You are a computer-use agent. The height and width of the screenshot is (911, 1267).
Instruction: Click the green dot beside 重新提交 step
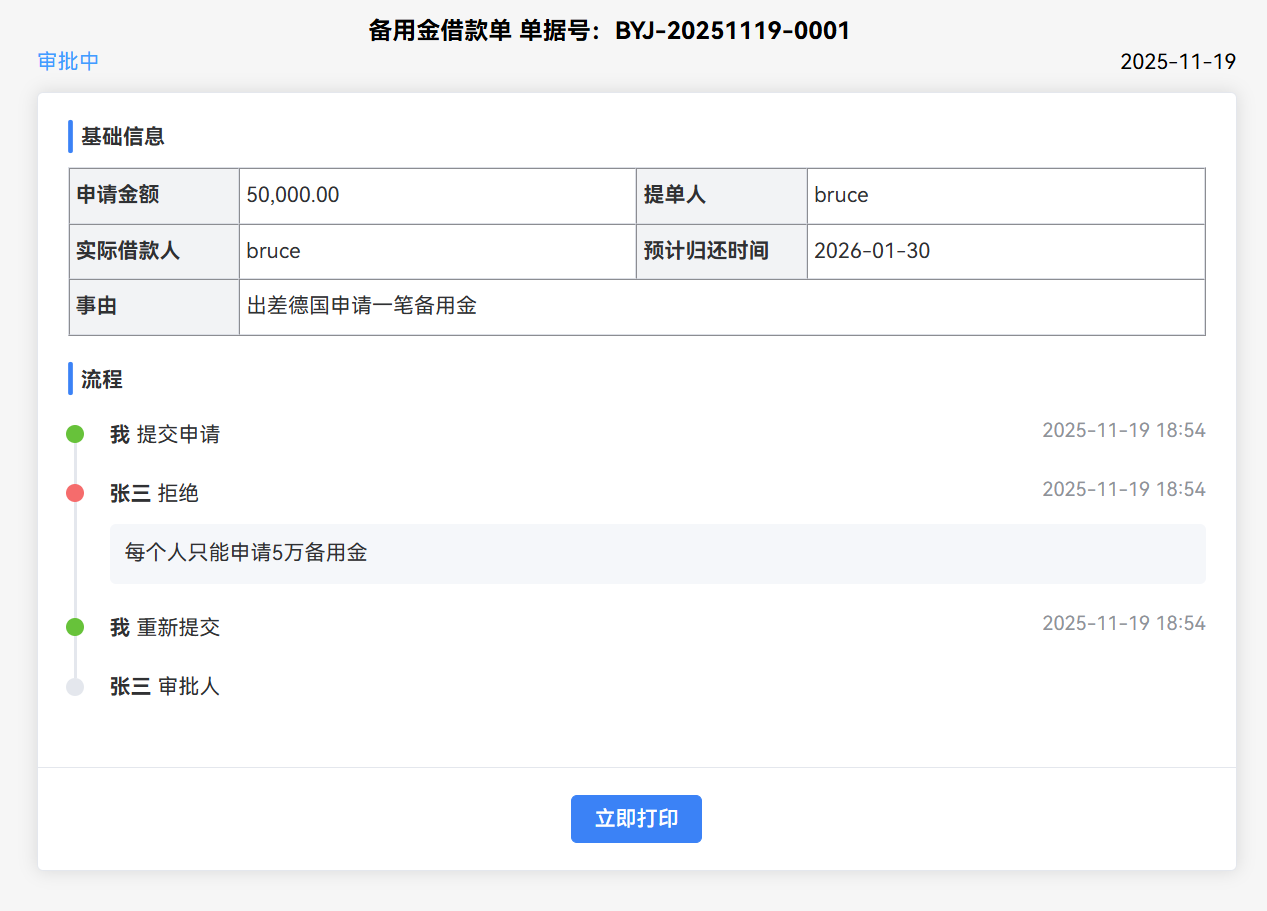coord(75,627)
